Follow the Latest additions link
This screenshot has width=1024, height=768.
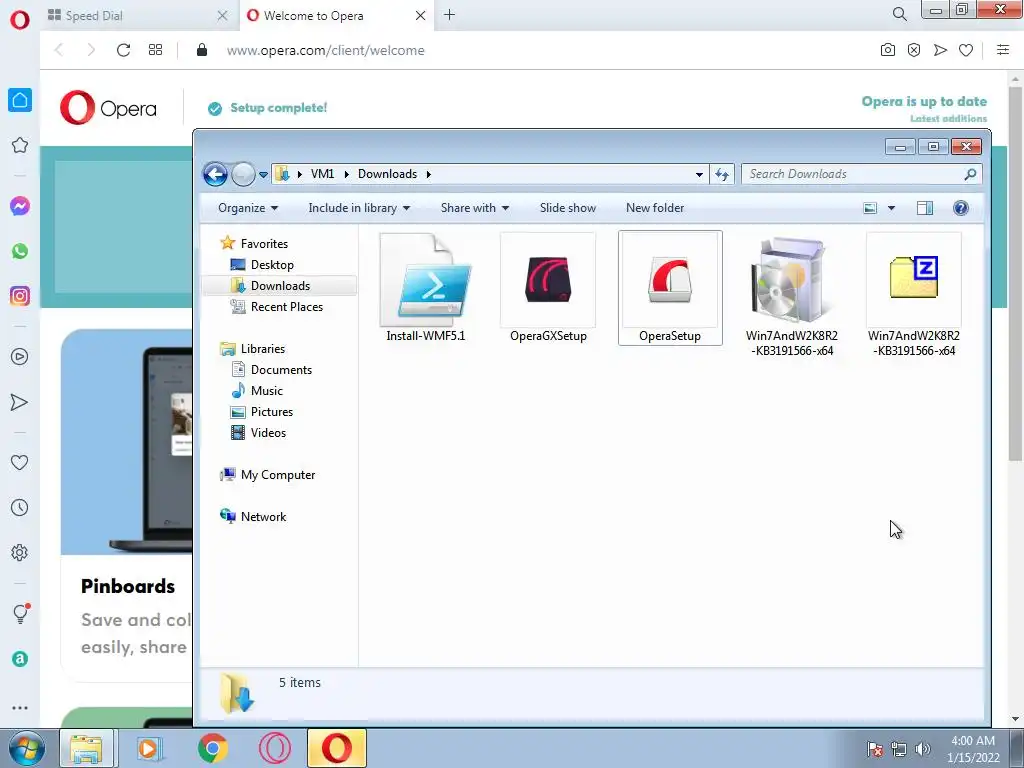[948, 118]
